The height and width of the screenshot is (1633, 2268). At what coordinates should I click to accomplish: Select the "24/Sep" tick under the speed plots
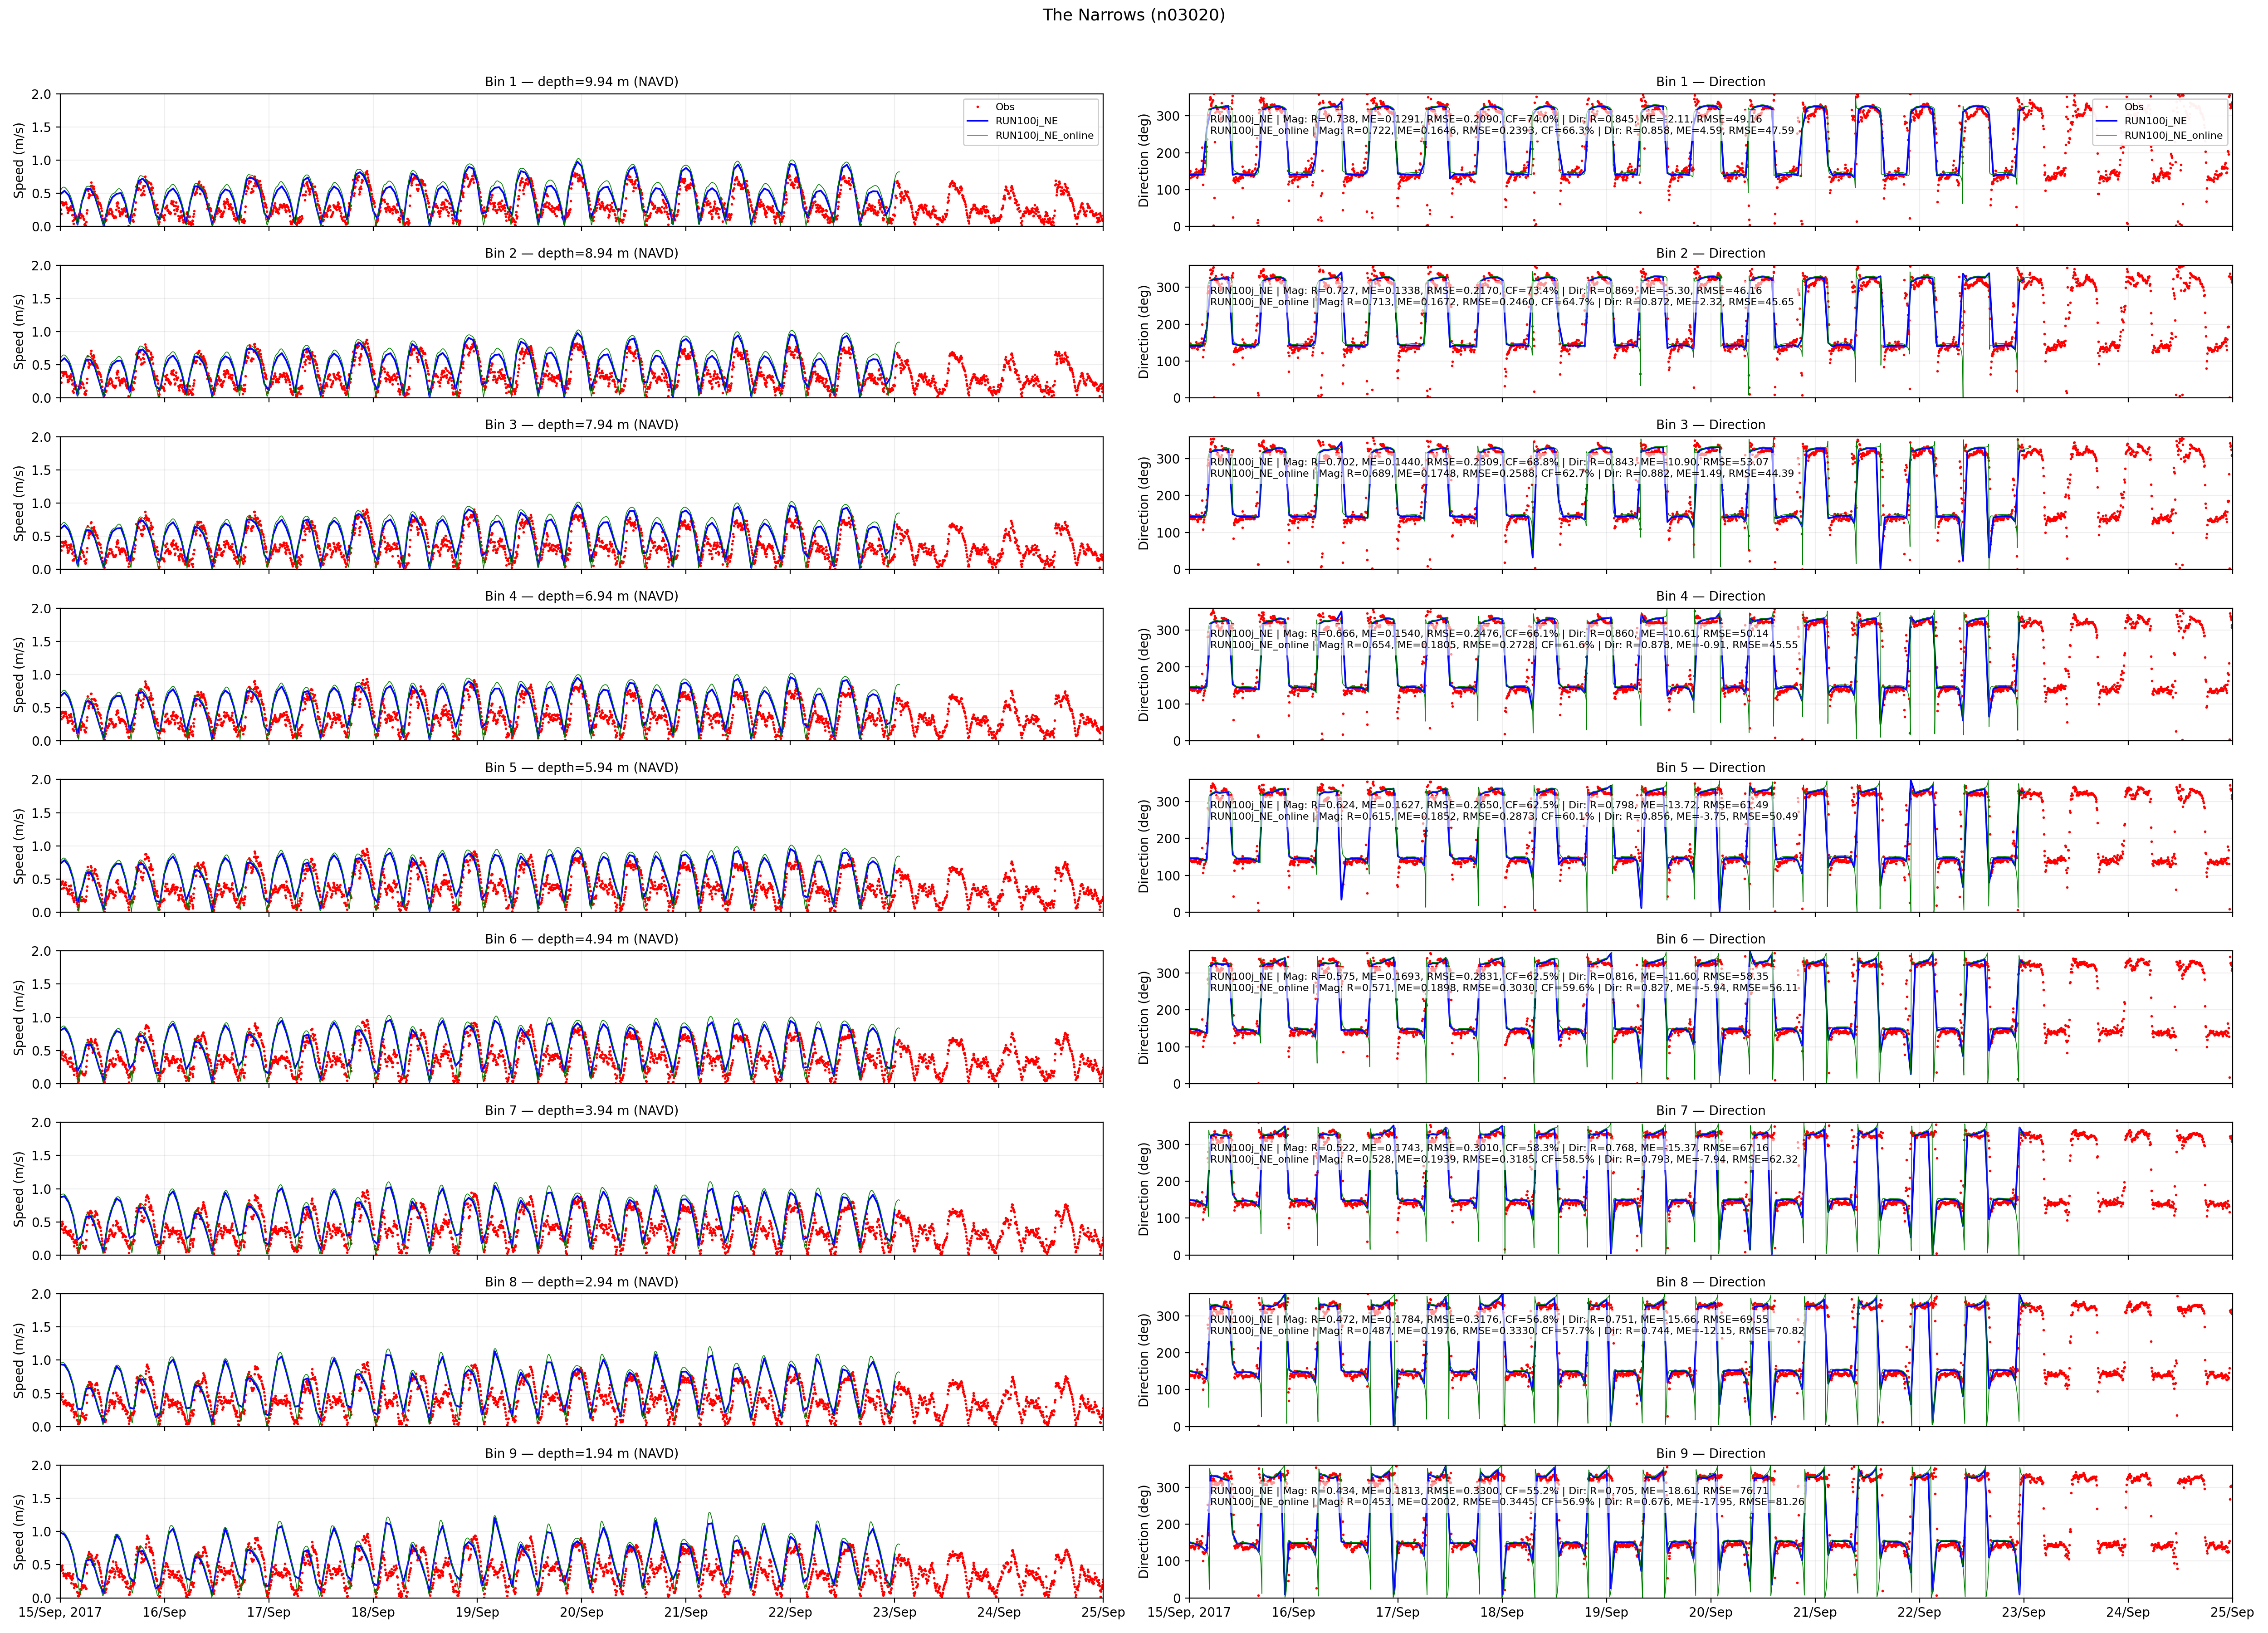click(999, 1613)
